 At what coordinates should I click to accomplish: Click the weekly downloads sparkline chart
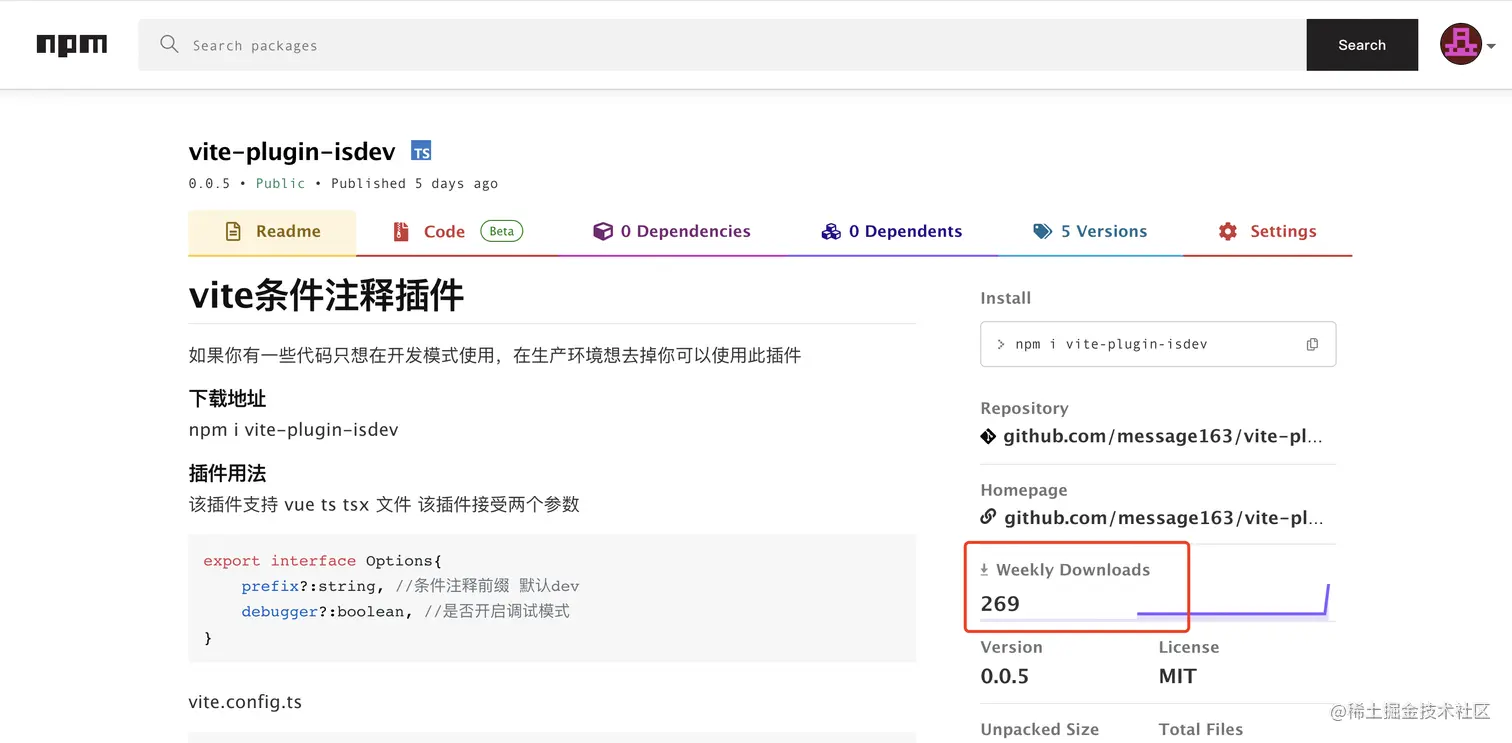click(x=1233, y=601)
